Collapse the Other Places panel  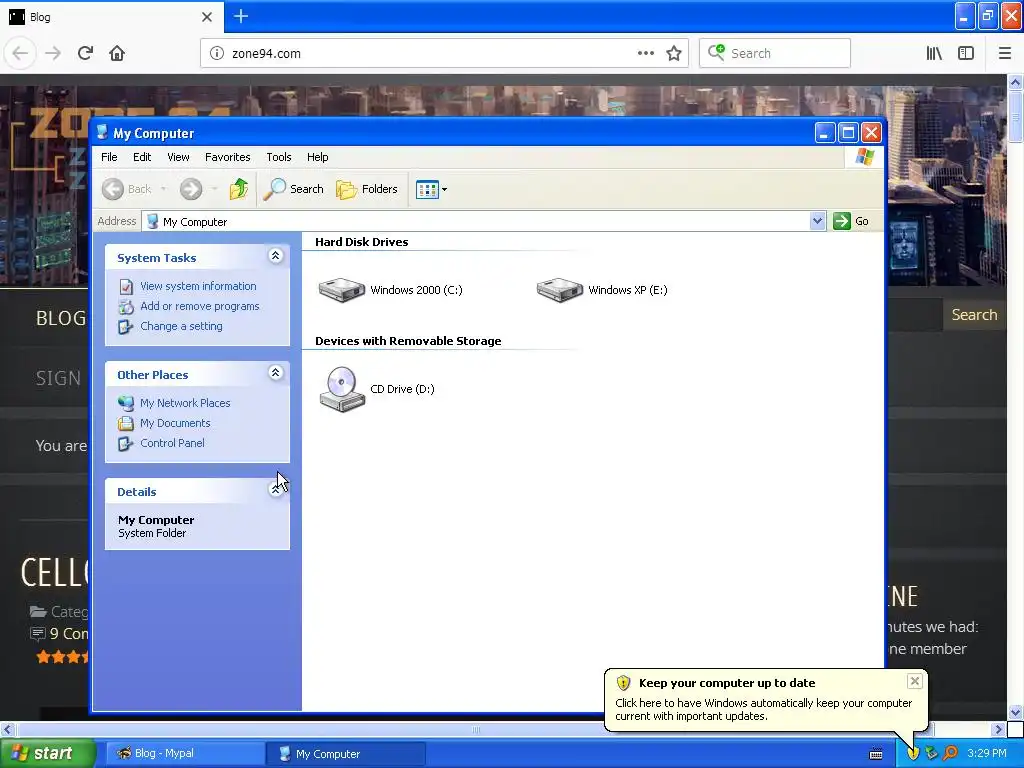[x=276, y=373]
